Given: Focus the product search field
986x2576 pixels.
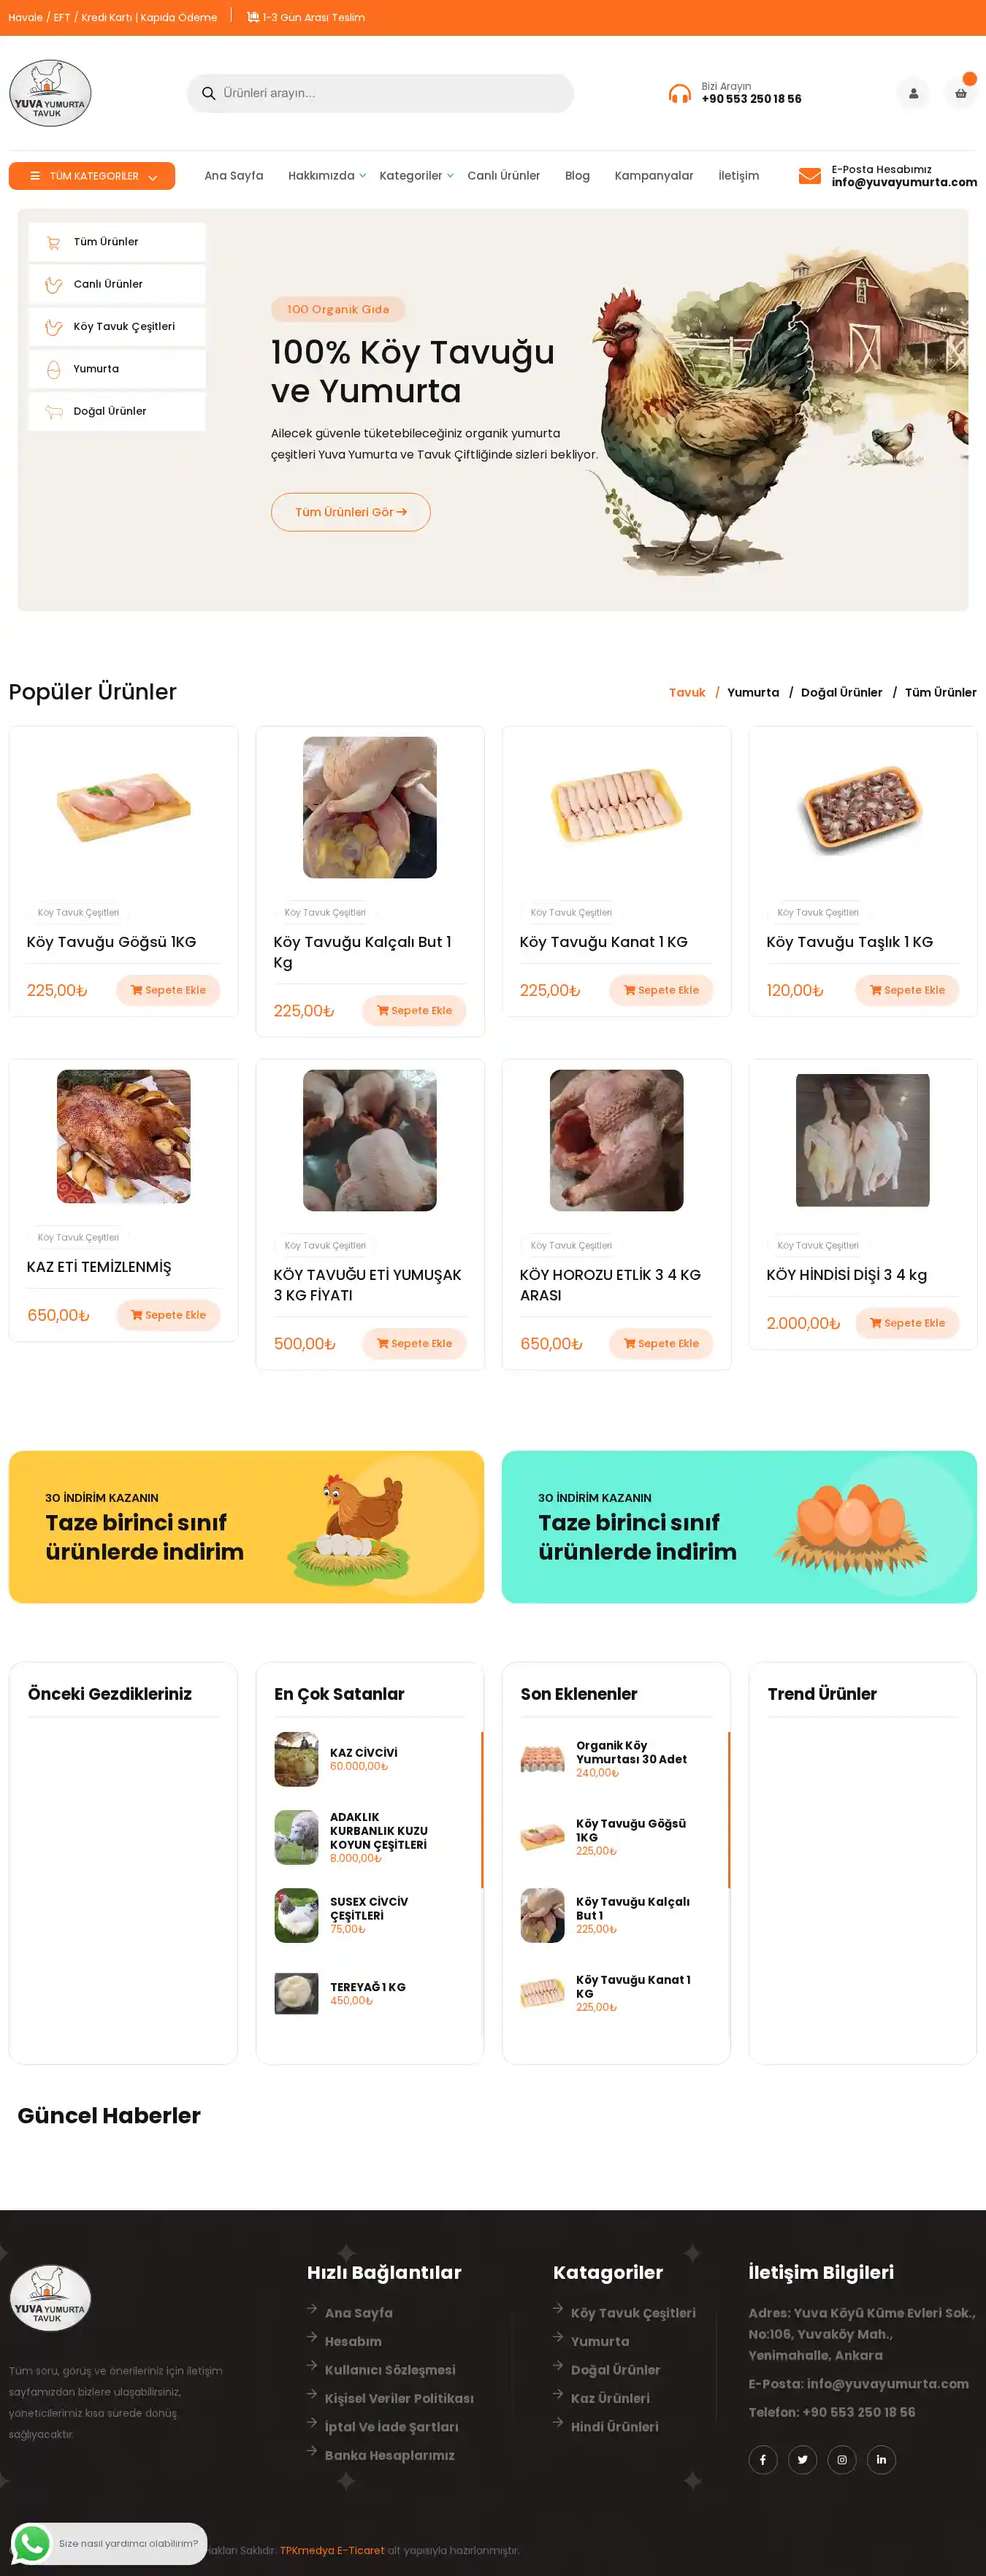Looking at the screenshot, I should pos(380,93).
